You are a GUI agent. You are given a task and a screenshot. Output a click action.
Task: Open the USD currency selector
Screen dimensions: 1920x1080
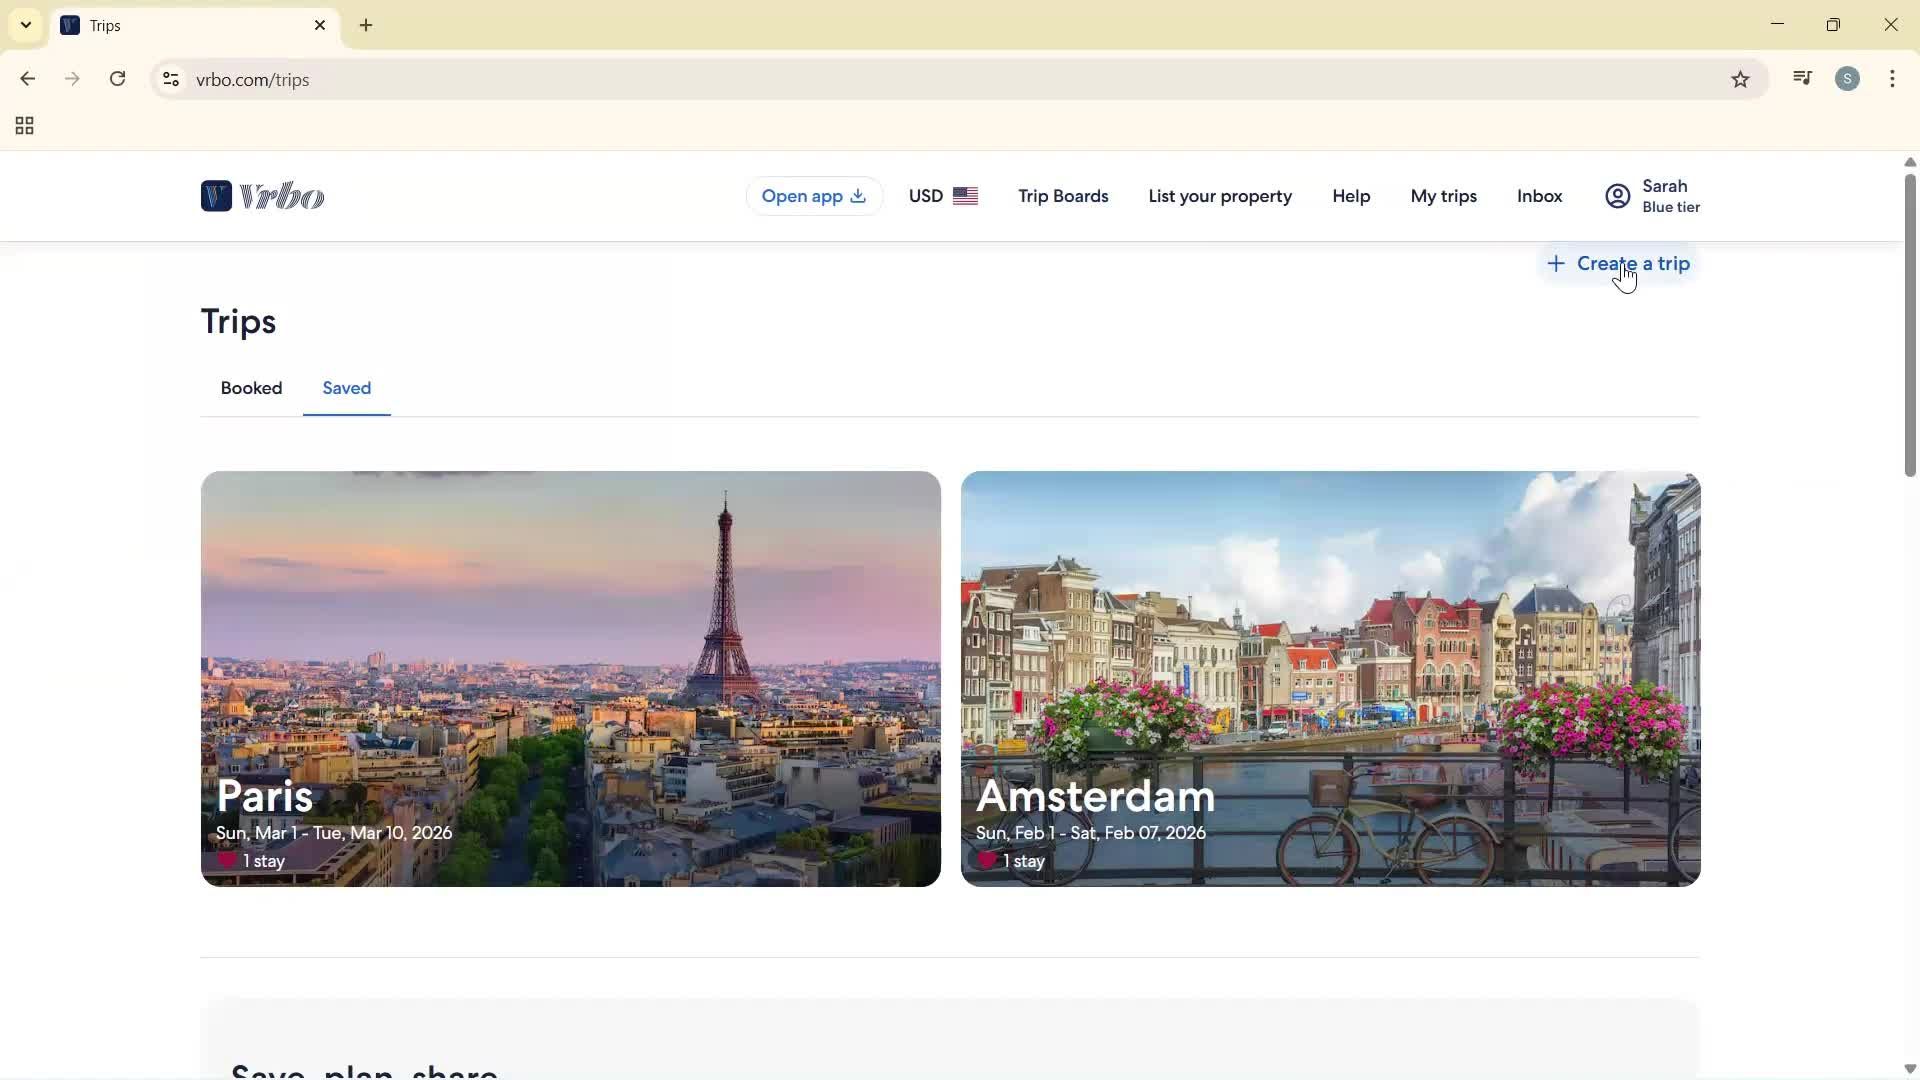click(x=942, y=196)
